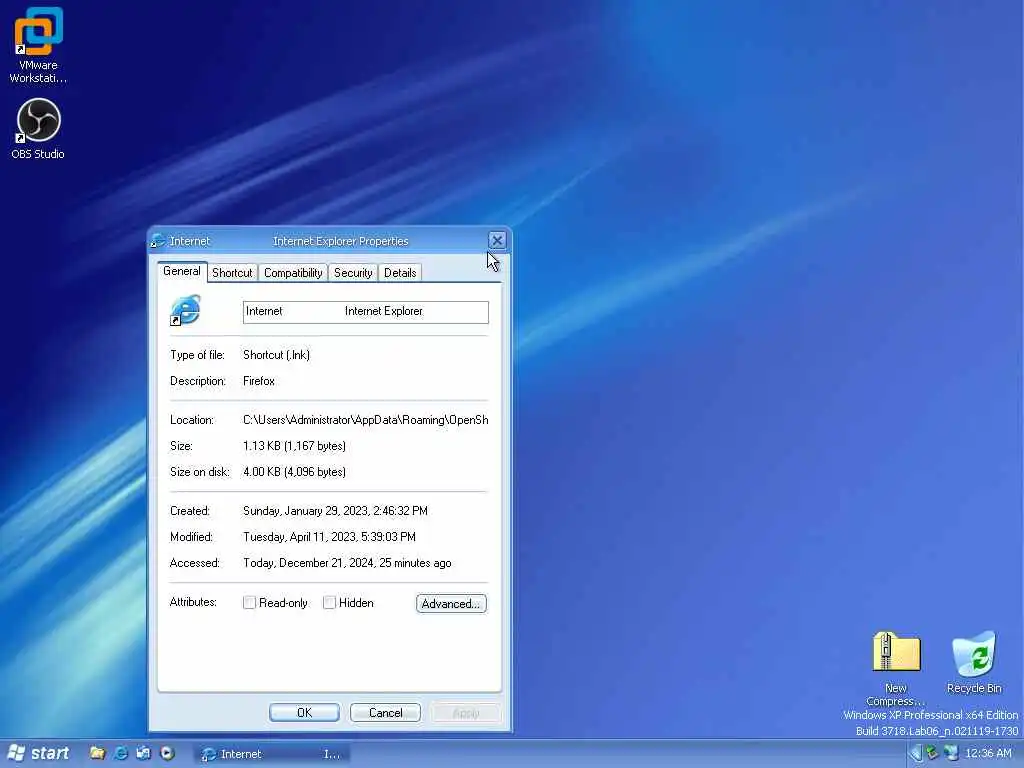This screenshot has height=768, width=1024.
Task: Click the first system tray icon
Action: 916,754
